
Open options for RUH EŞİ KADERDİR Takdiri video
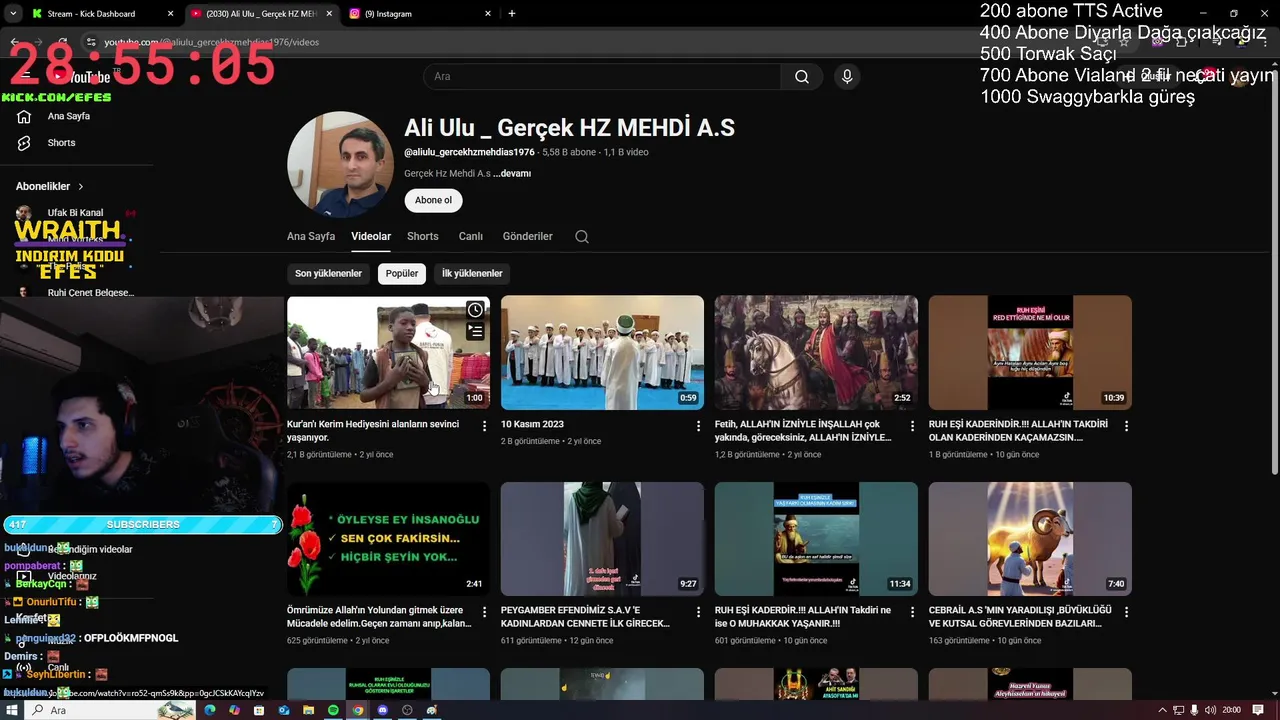pos(913,612)
